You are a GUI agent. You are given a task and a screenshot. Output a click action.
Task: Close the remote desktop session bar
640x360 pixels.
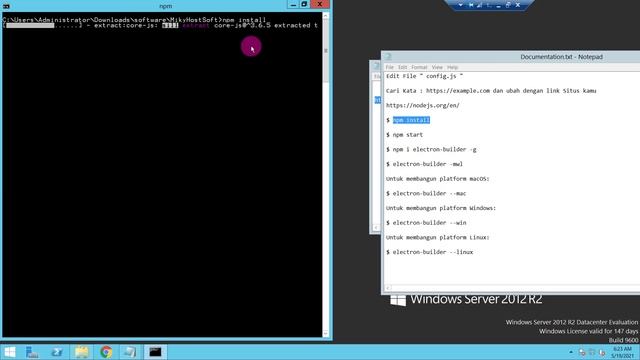pos(518,5)
